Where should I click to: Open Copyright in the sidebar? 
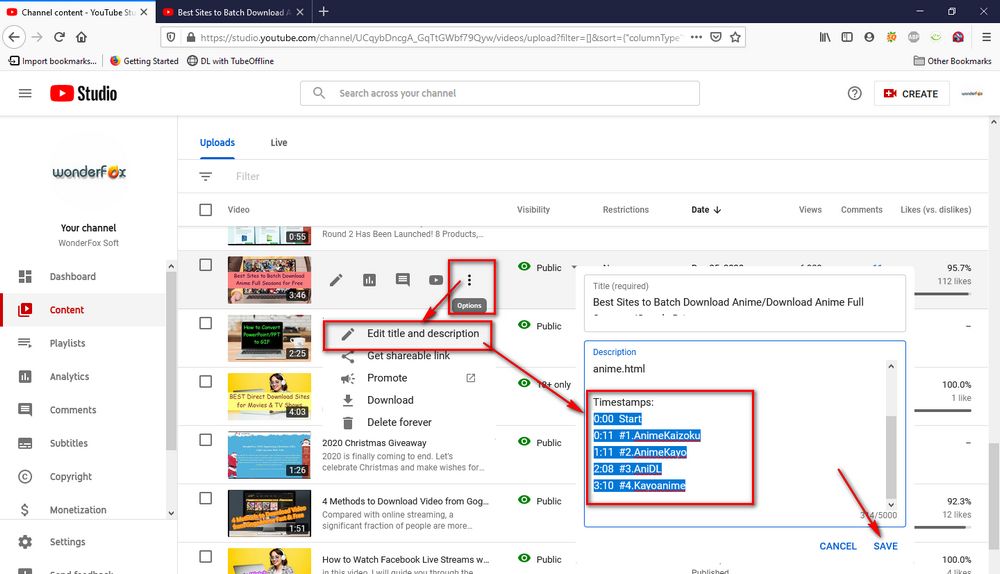[70, 476]
